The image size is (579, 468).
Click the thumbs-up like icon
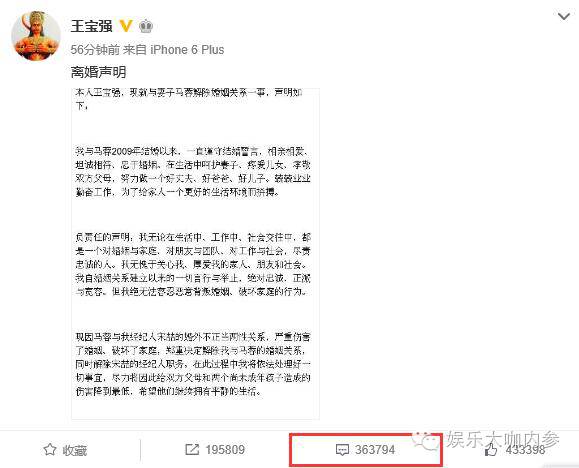point(491,449)
